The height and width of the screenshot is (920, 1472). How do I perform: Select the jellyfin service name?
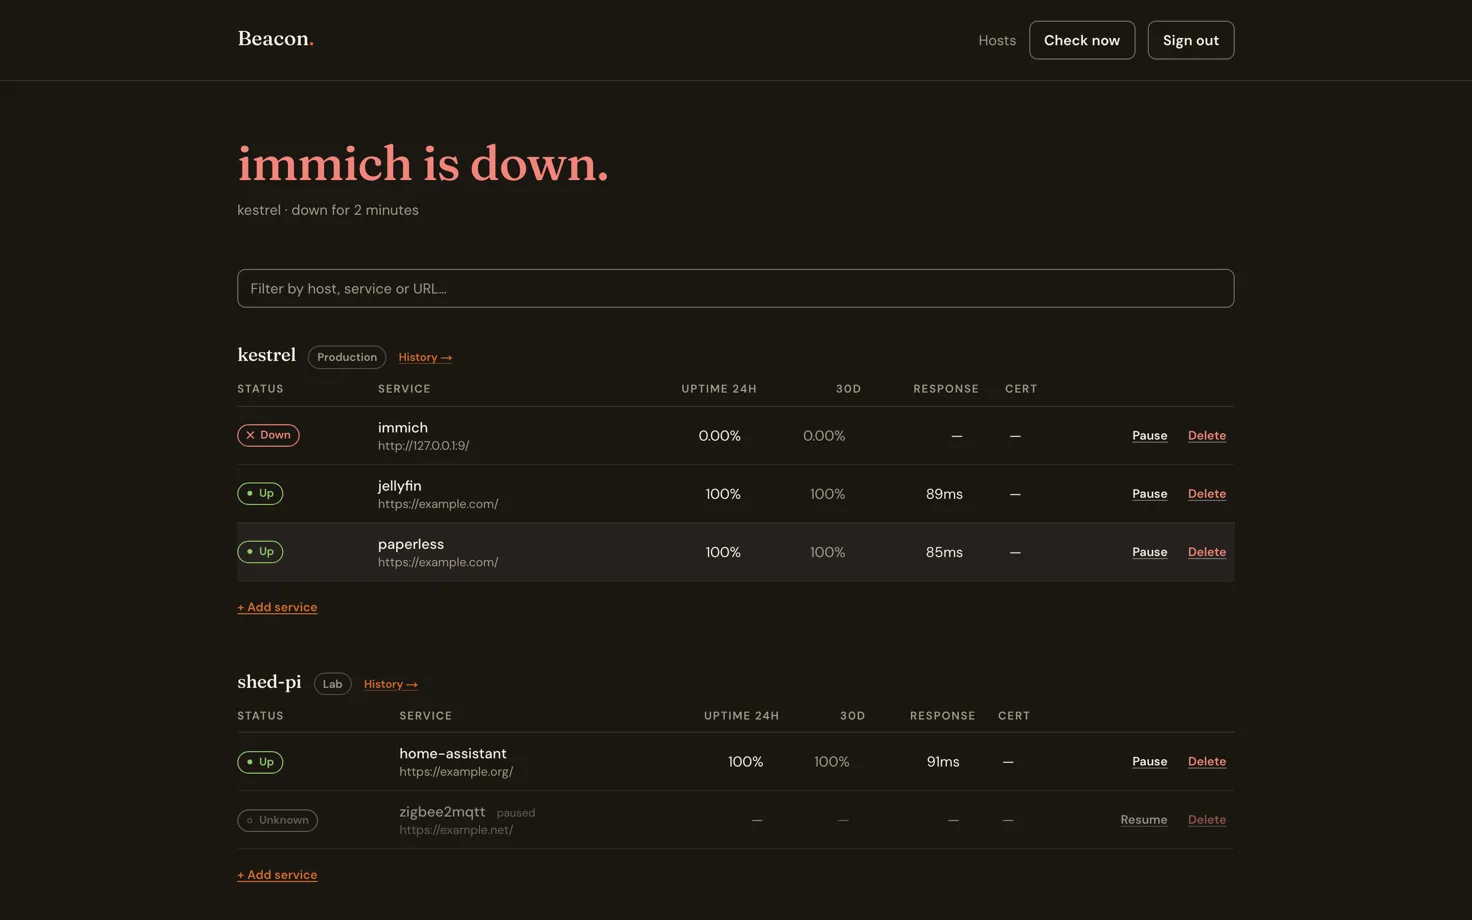400,486
